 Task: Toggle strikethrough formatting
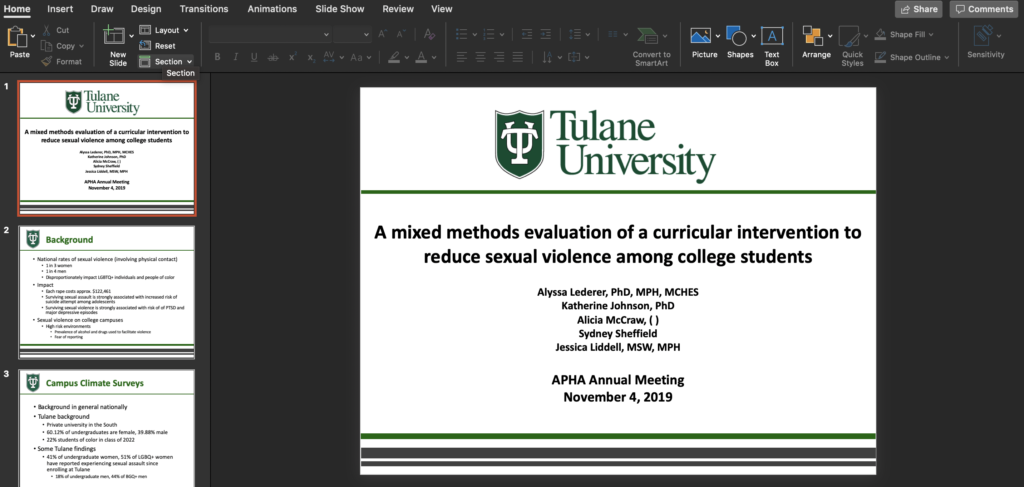pos(273,57)
